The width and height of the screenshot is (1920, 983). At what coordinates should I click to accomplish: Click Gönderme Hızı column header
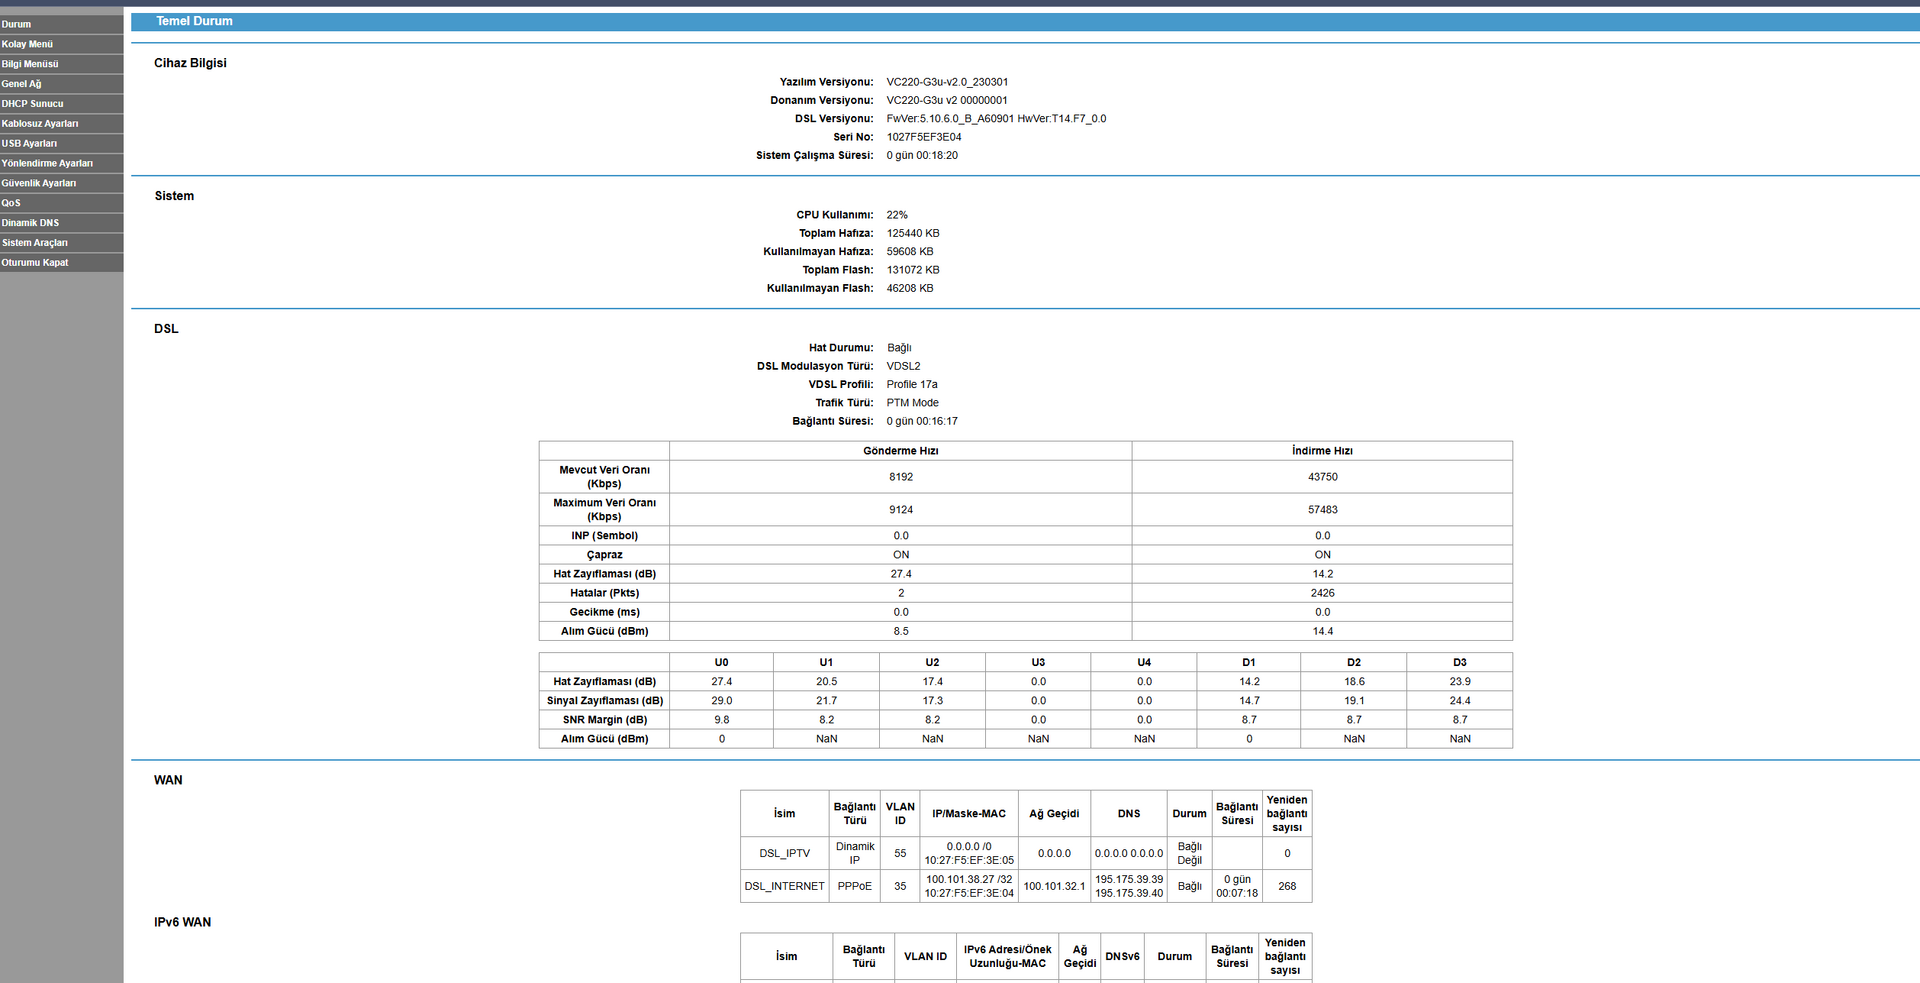[x=901, y=451]
